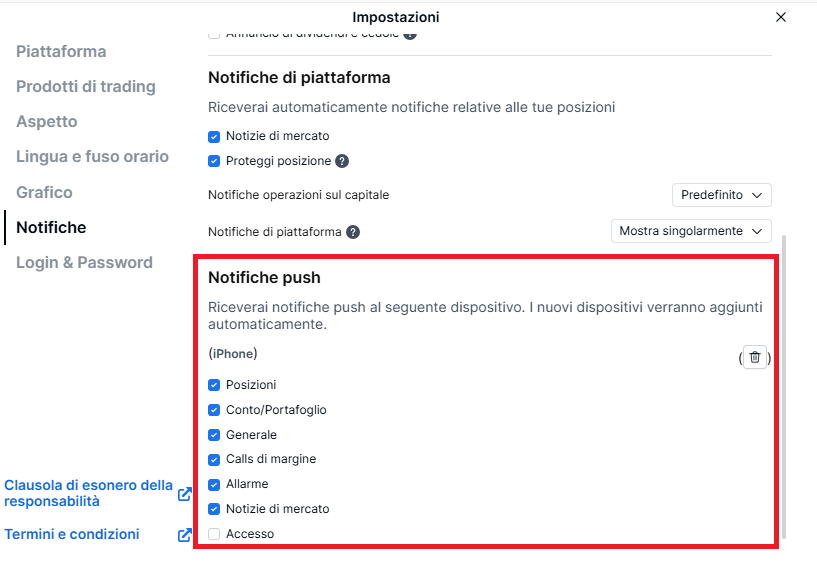Viewport: 817px width, 576px height.
Task: Open external link icon beside Termini e condizioni
Action: tap(184, 535)
